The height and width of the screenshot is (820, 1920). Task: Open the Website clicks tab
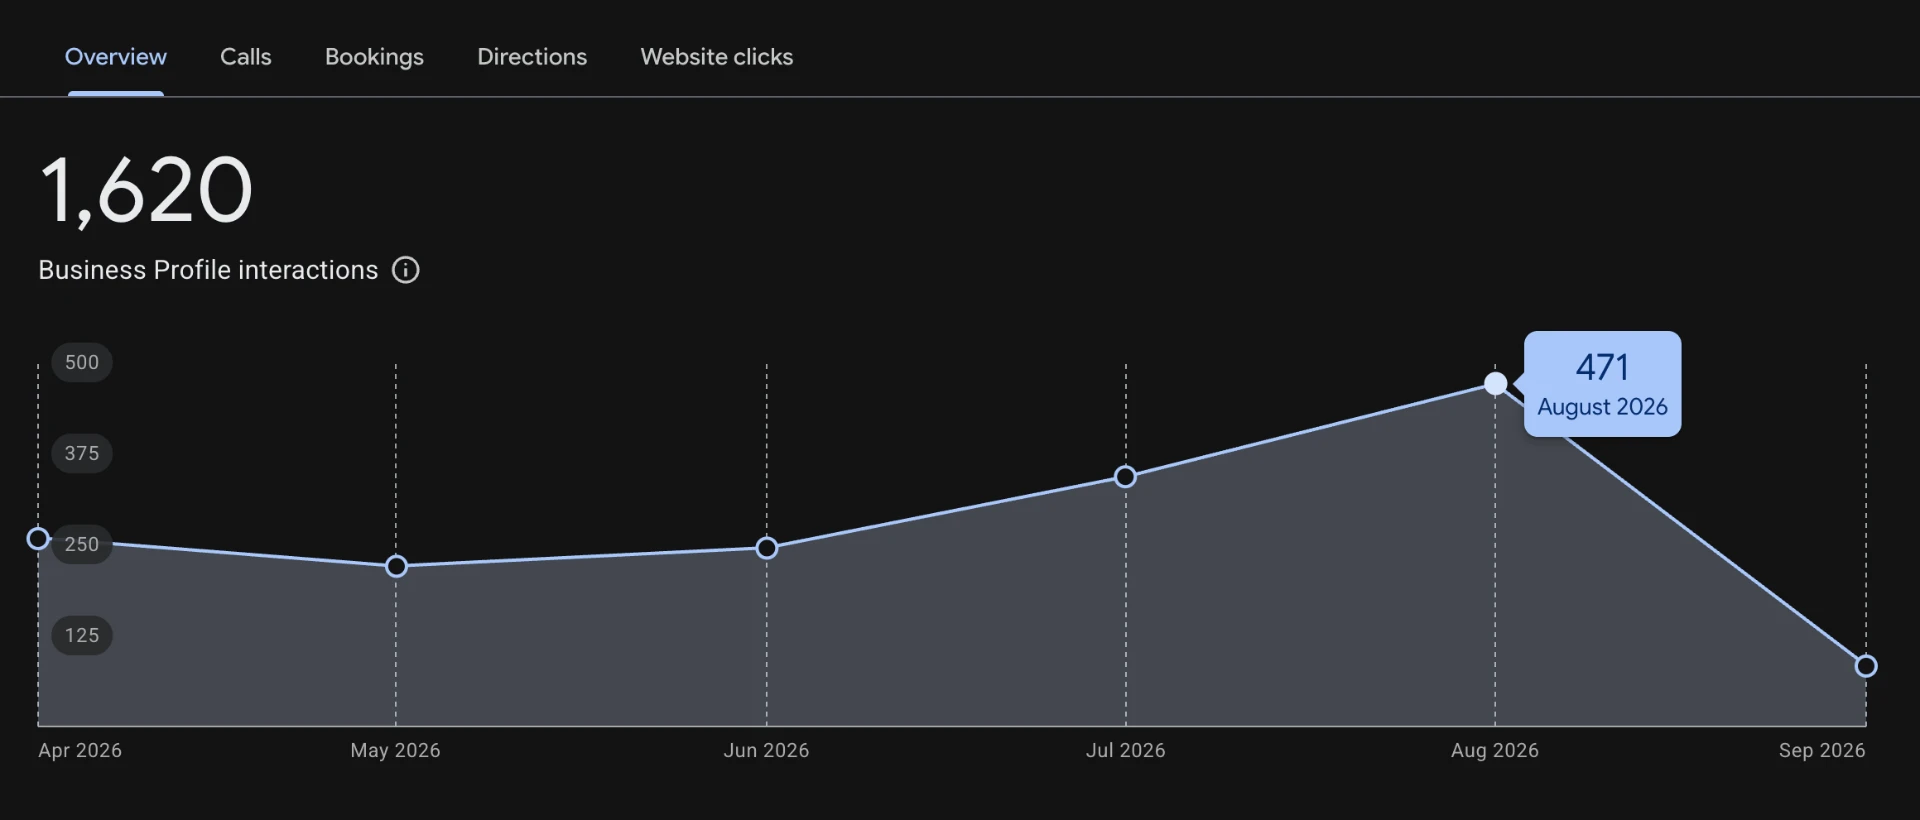point(717,57)
